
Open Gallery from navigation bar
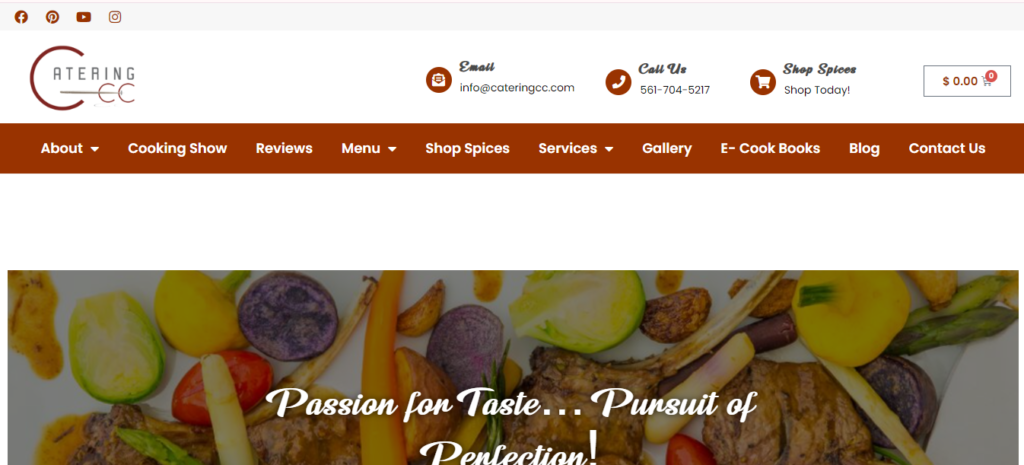[667, 148]
